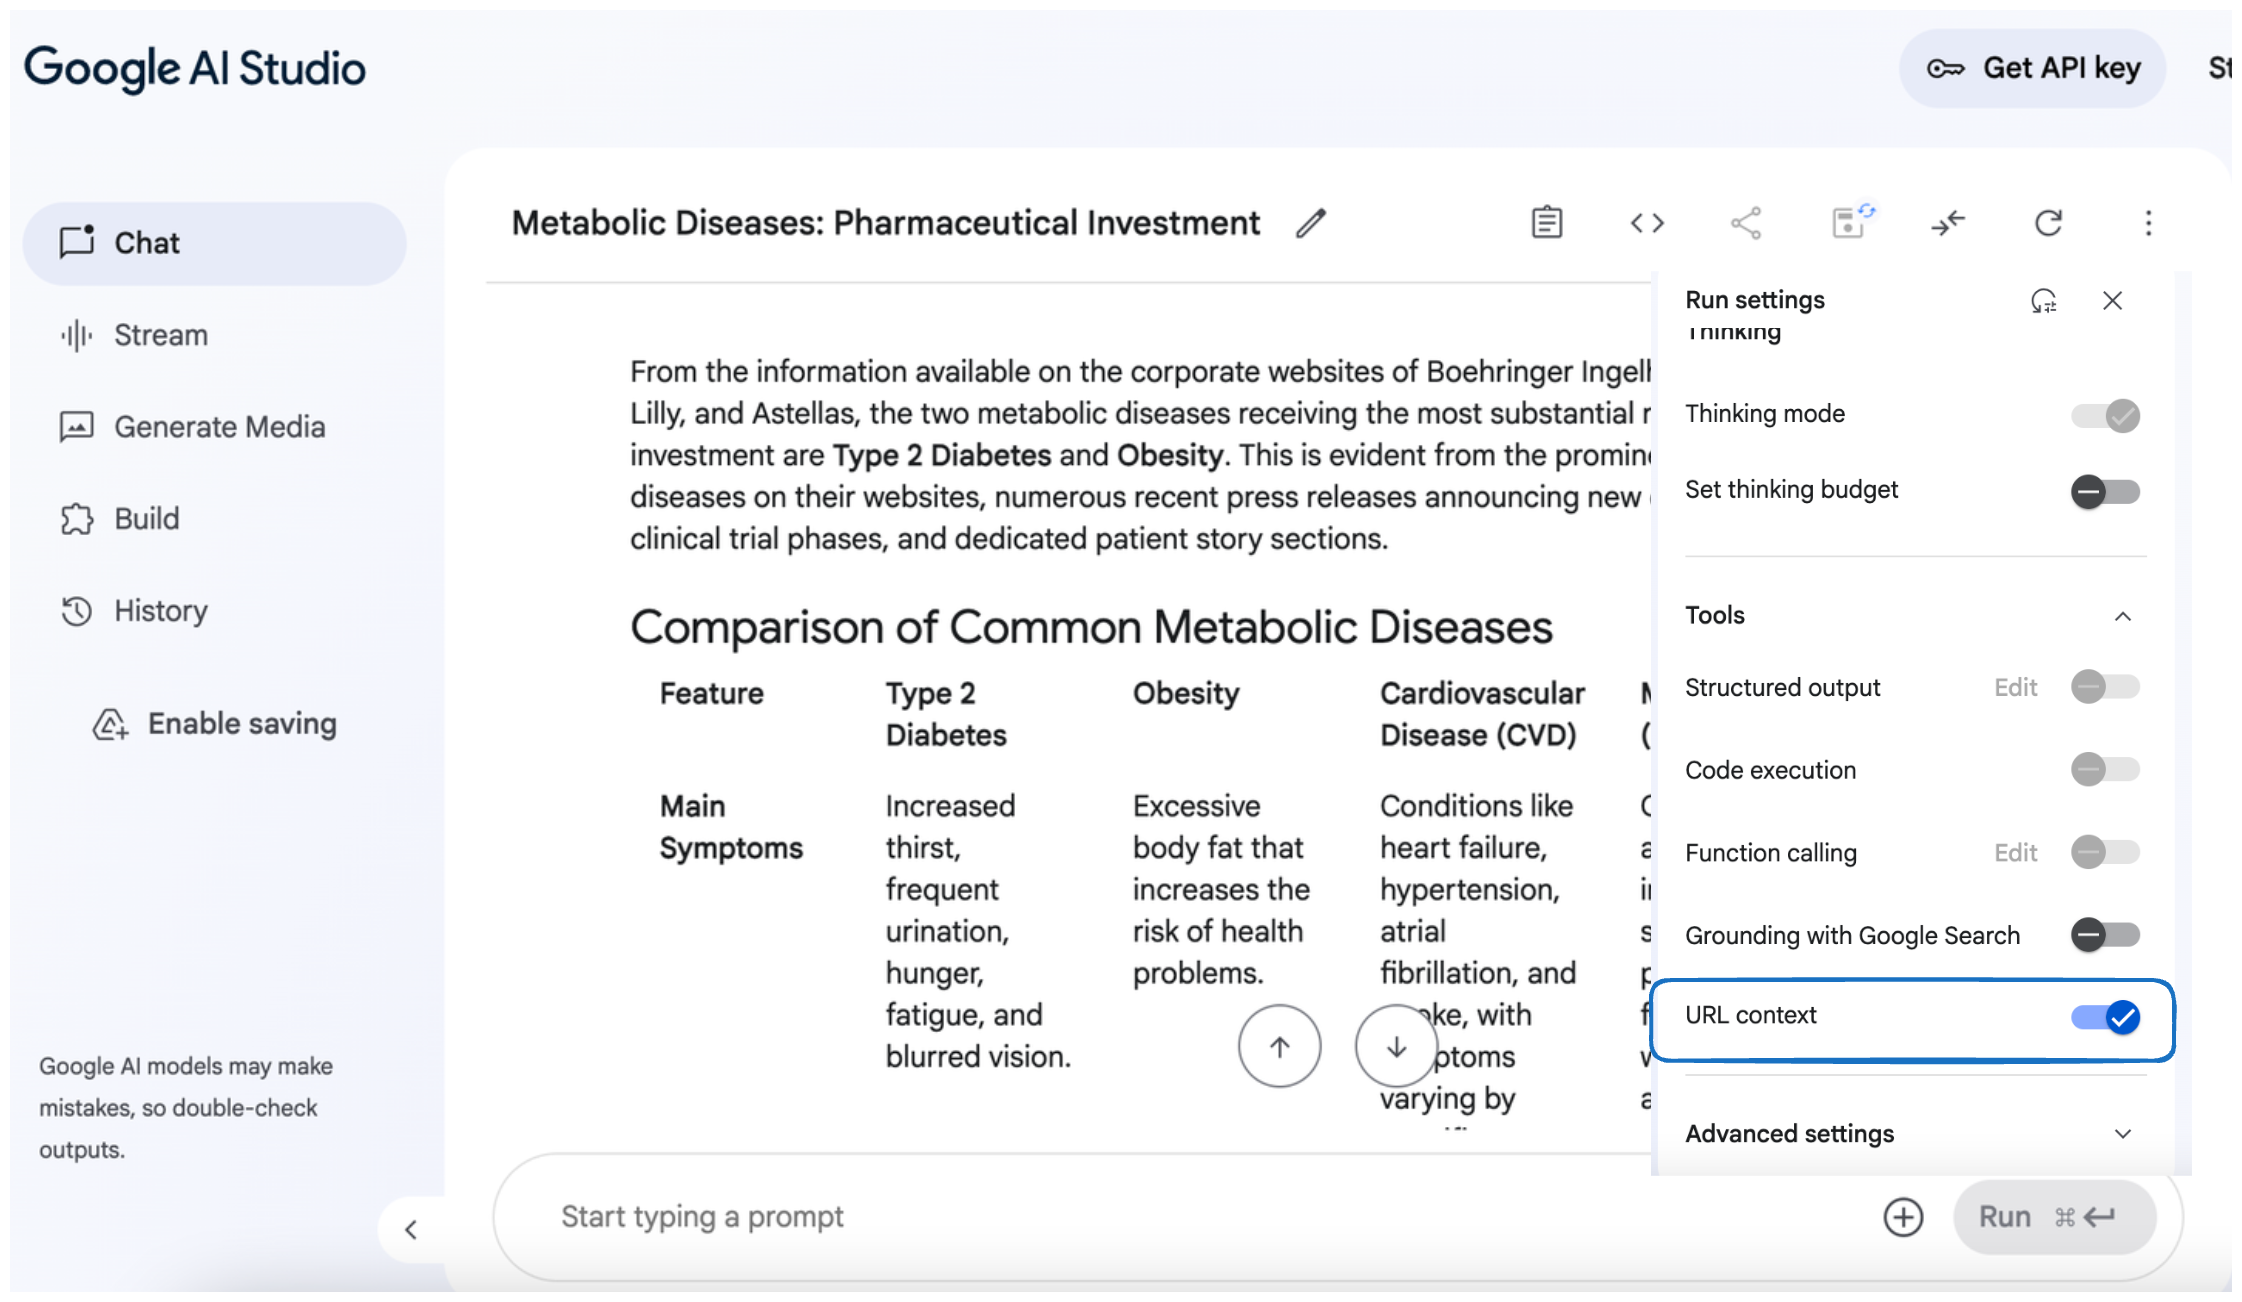Click the Get code angle-brackets icon

1647,222
